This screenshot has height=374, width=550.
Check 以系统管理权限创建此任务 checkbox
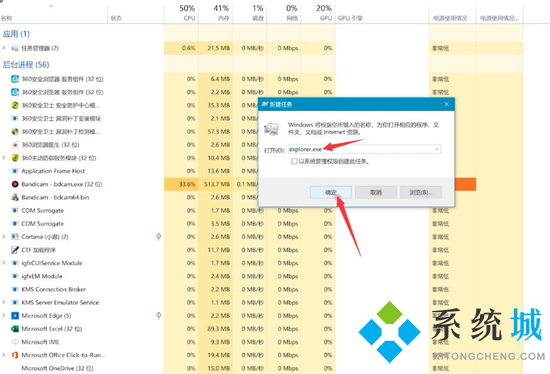point(294,161)
